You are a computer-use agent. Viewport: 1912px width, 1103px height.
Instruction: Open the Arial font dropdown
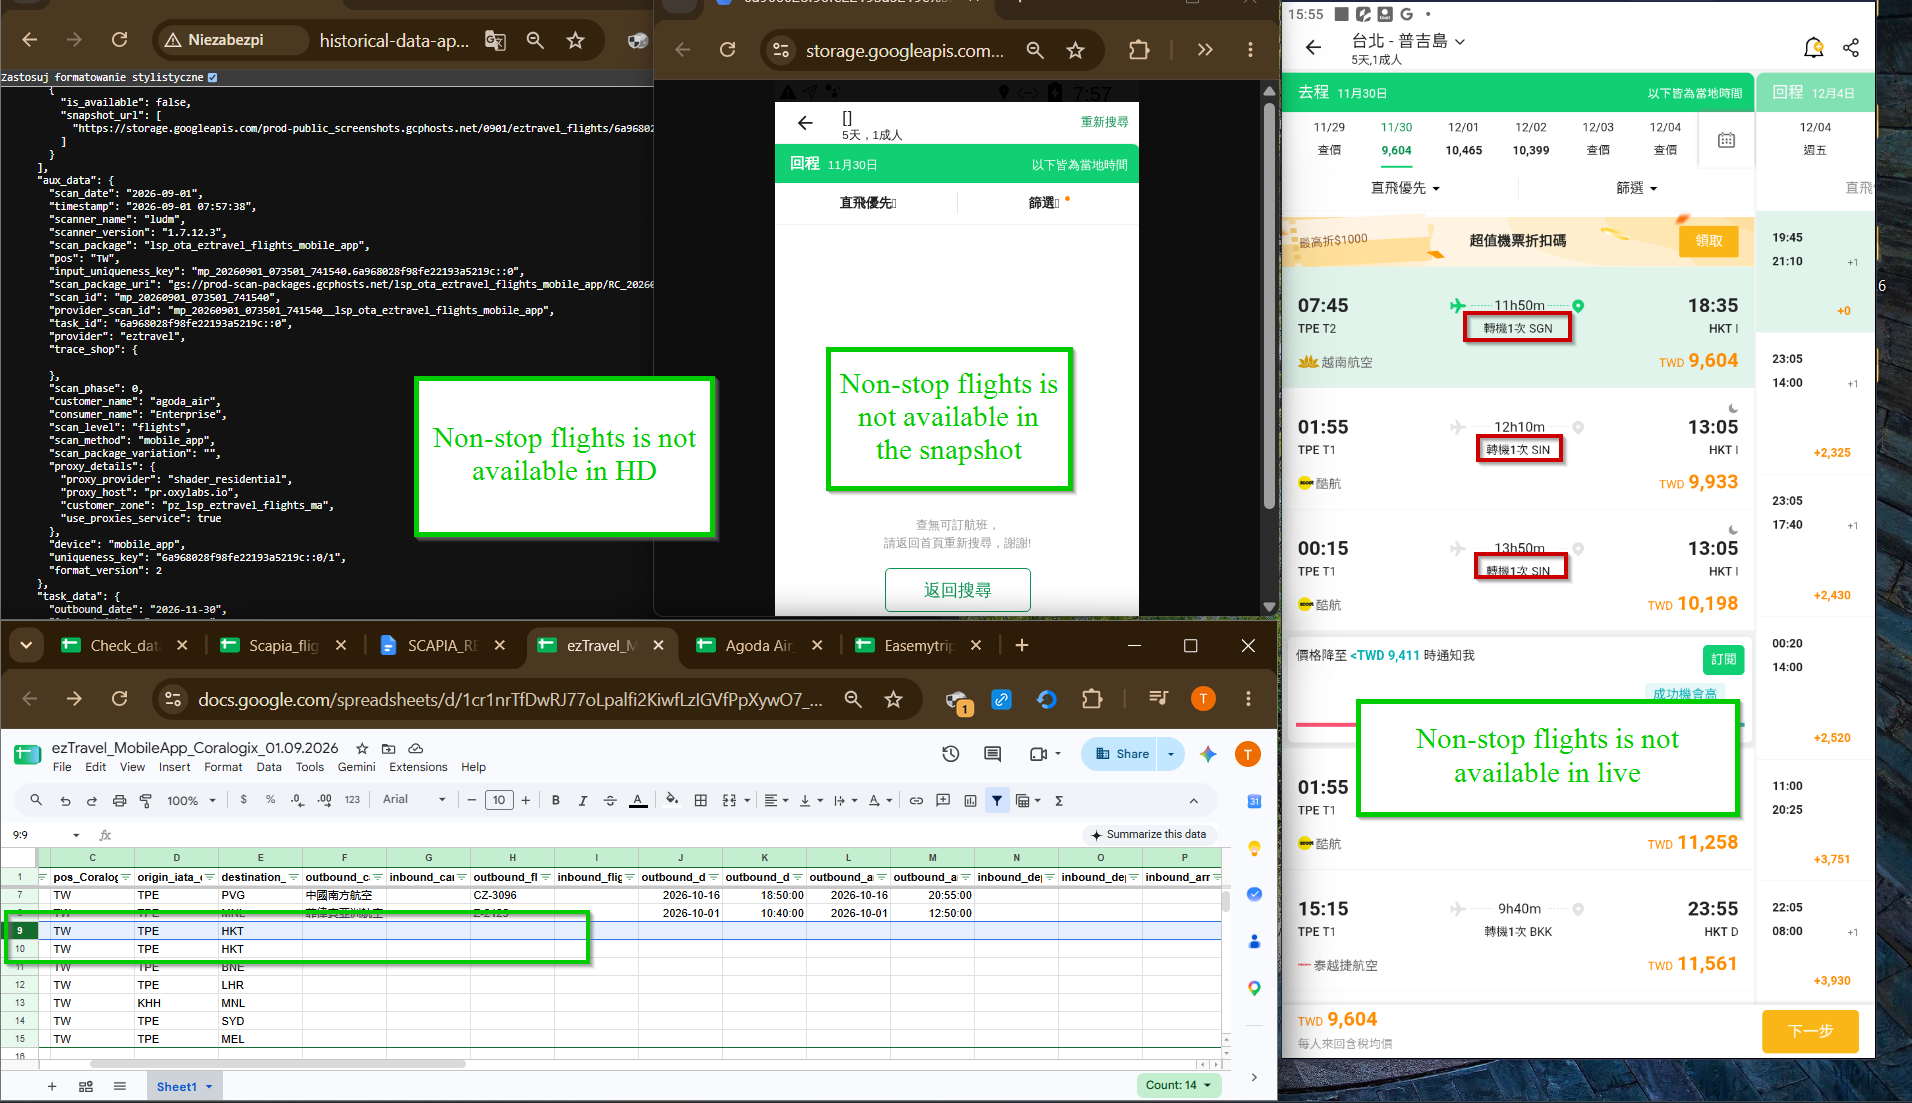coord(414,799)
